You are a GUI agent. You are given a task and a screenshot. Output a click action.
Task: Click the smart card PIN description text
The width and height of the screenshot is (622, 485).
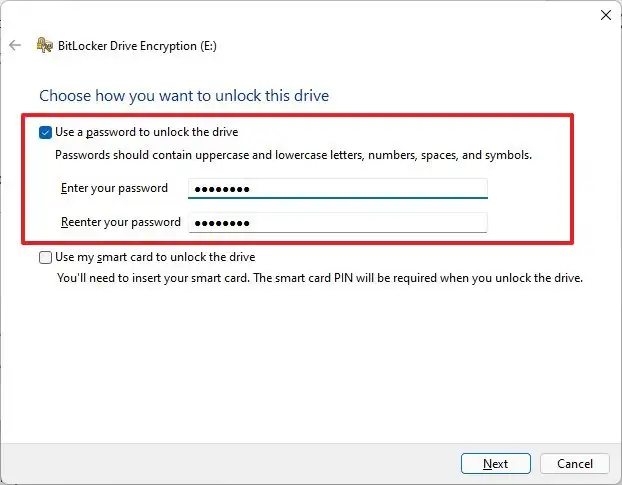(x=319, y=277)
